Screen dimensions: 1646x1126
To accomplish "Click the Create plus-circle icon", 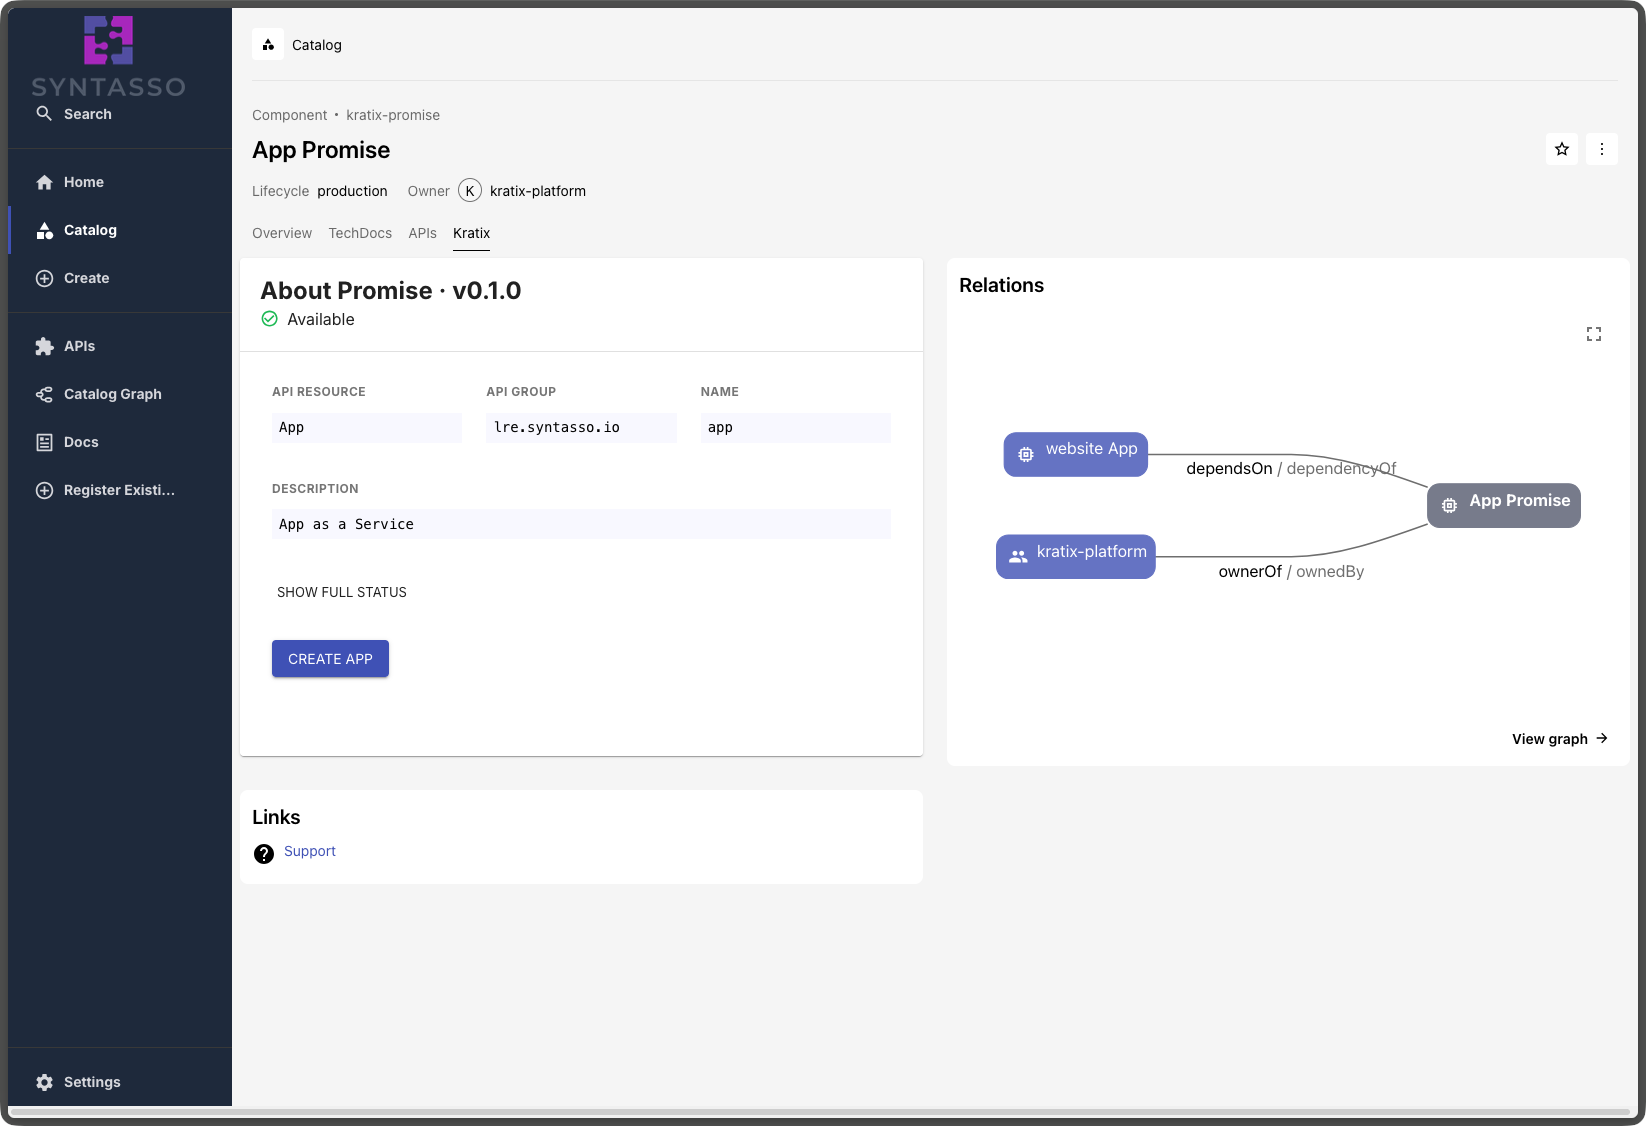I will coord(44,278).
